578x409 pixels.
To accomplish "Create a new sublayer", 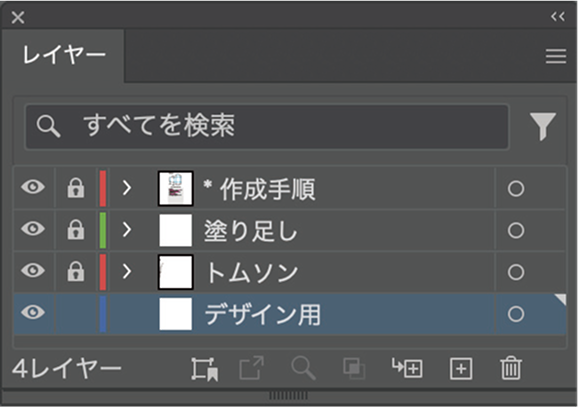I will [407, 368].
